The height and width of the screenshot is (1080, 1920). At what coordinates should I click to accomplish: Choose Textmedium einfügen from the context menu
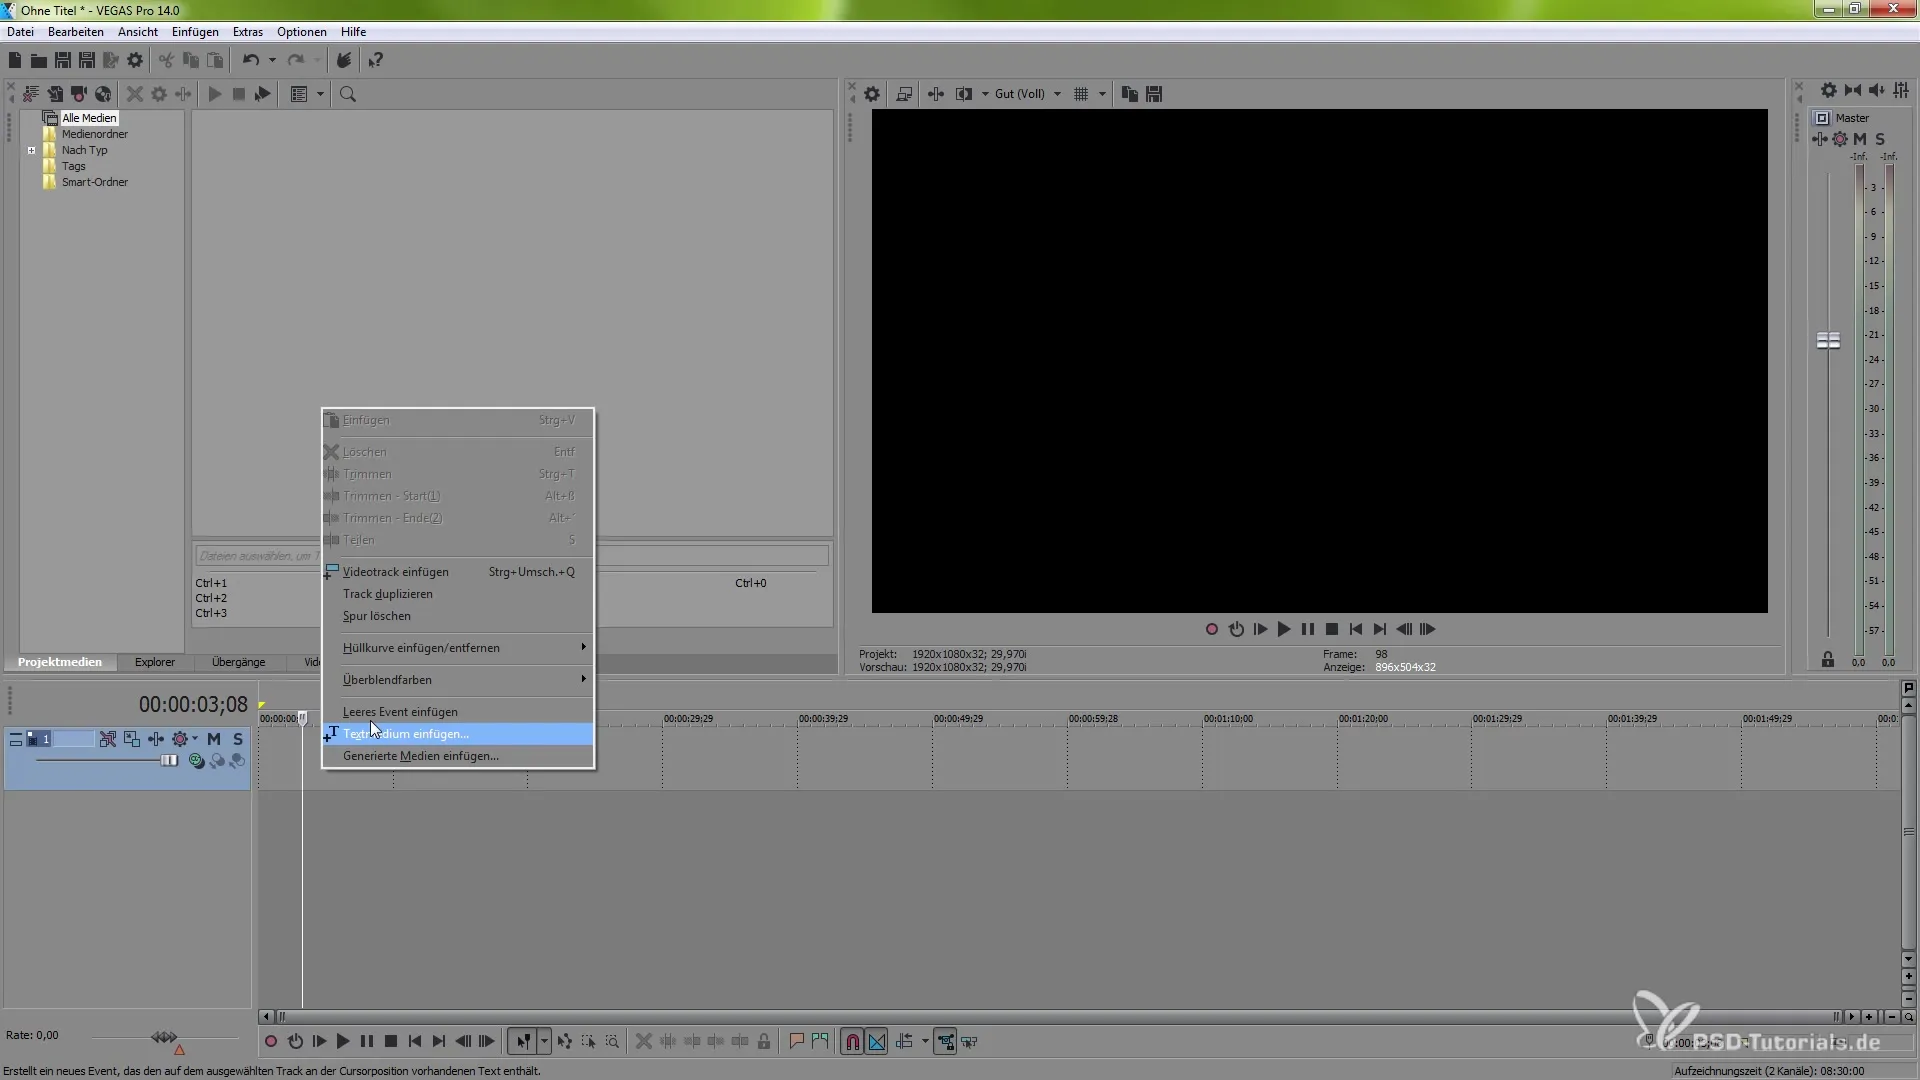coord(458,734)
